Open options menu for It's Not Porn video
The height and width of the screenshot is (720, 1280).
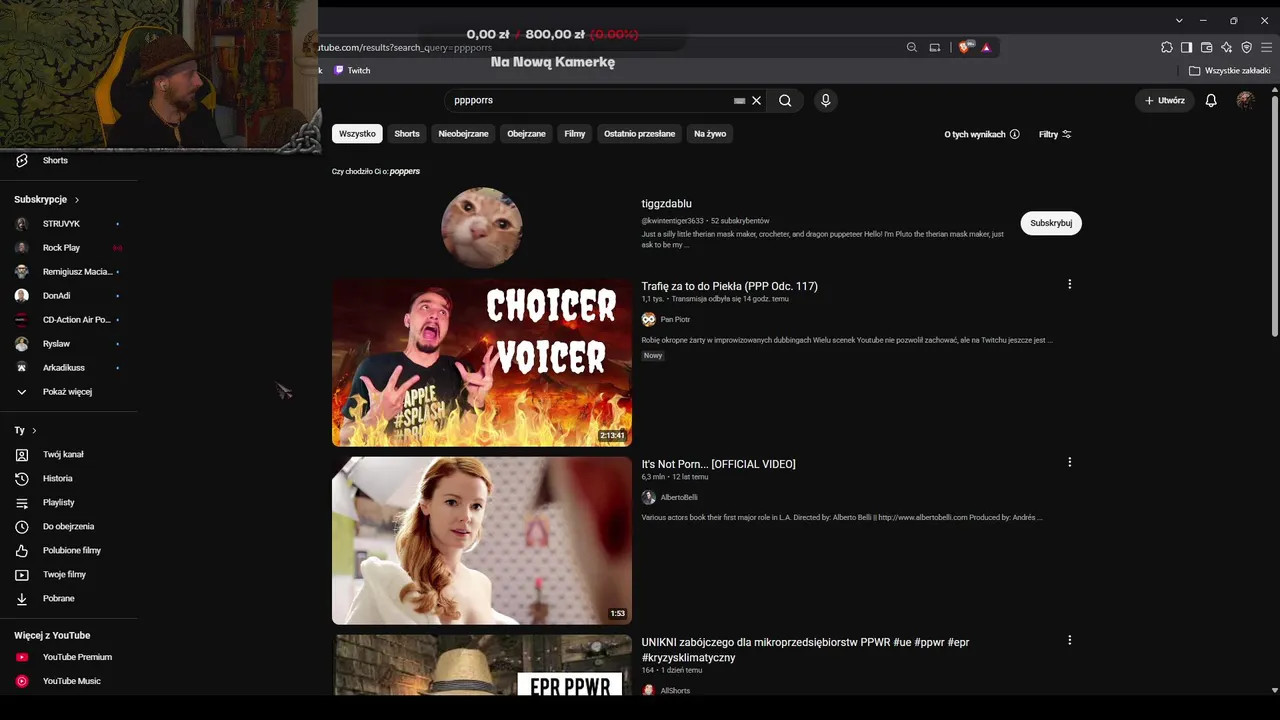pos(1069,462)
